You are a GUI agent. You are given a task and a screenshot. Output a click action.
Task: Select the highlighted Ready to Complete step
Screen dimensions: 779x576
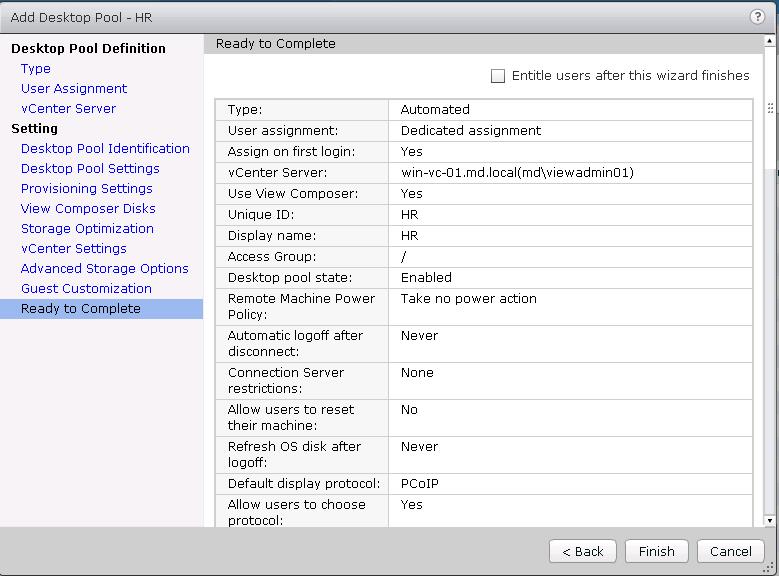(x=81, y=309)
